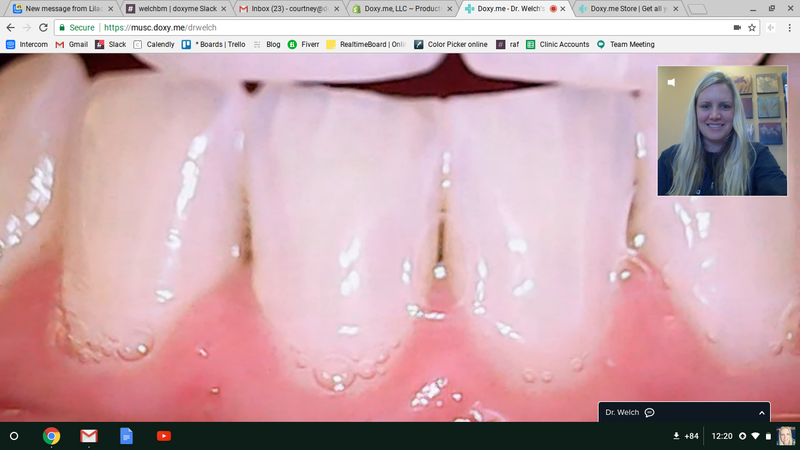Open Gmail app in the shelf

click(x=89, y=436)
